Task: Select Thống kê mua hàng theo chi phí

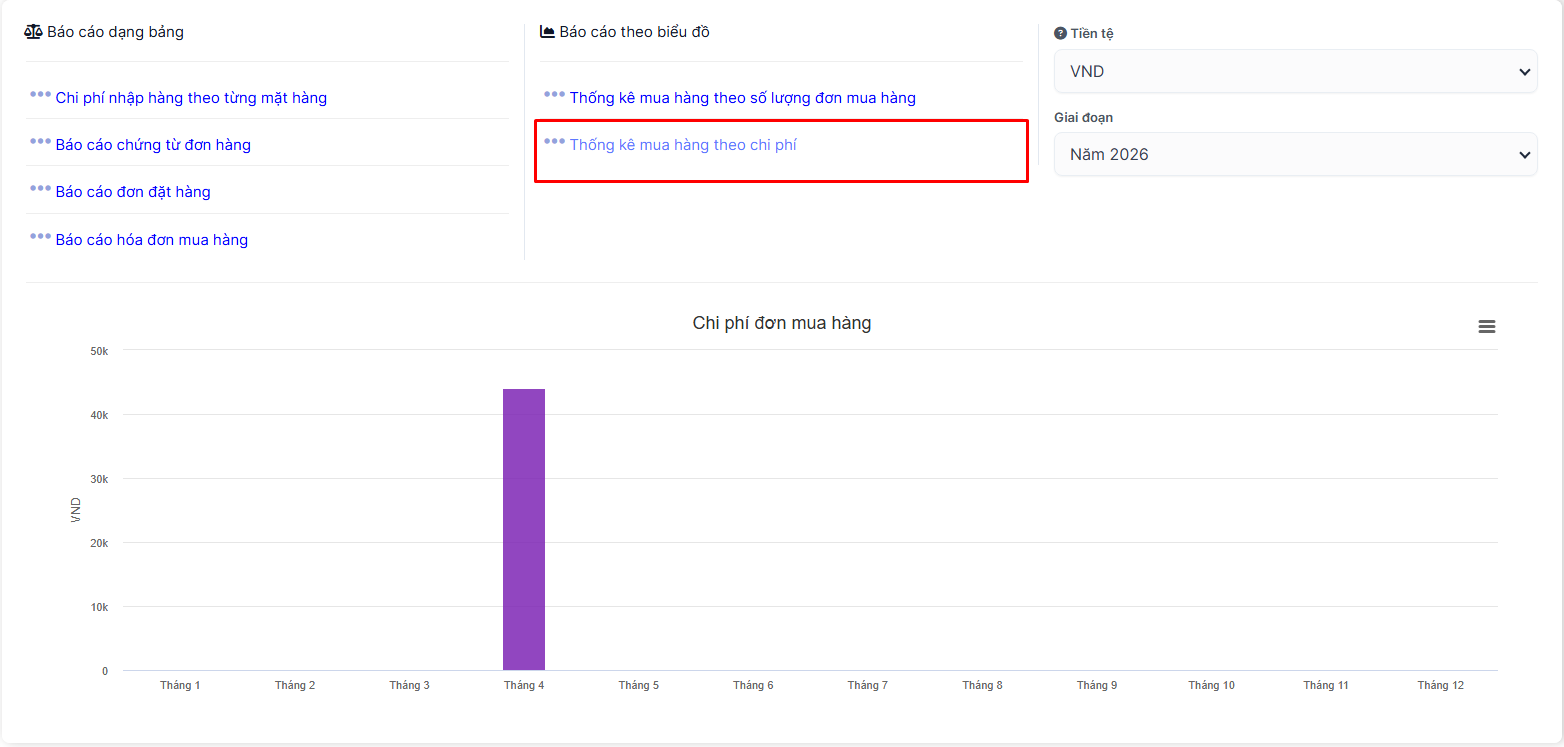Action: [x=683, y=145]
